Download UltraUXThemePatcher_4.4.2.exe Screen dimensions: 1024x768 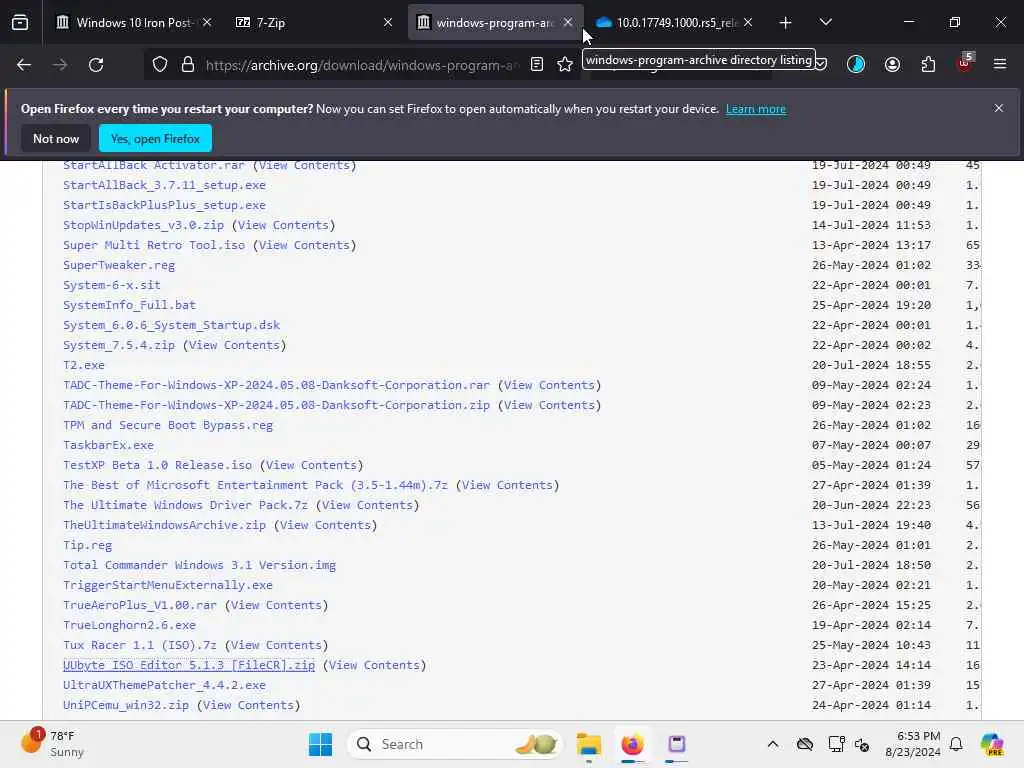(164, 685)
